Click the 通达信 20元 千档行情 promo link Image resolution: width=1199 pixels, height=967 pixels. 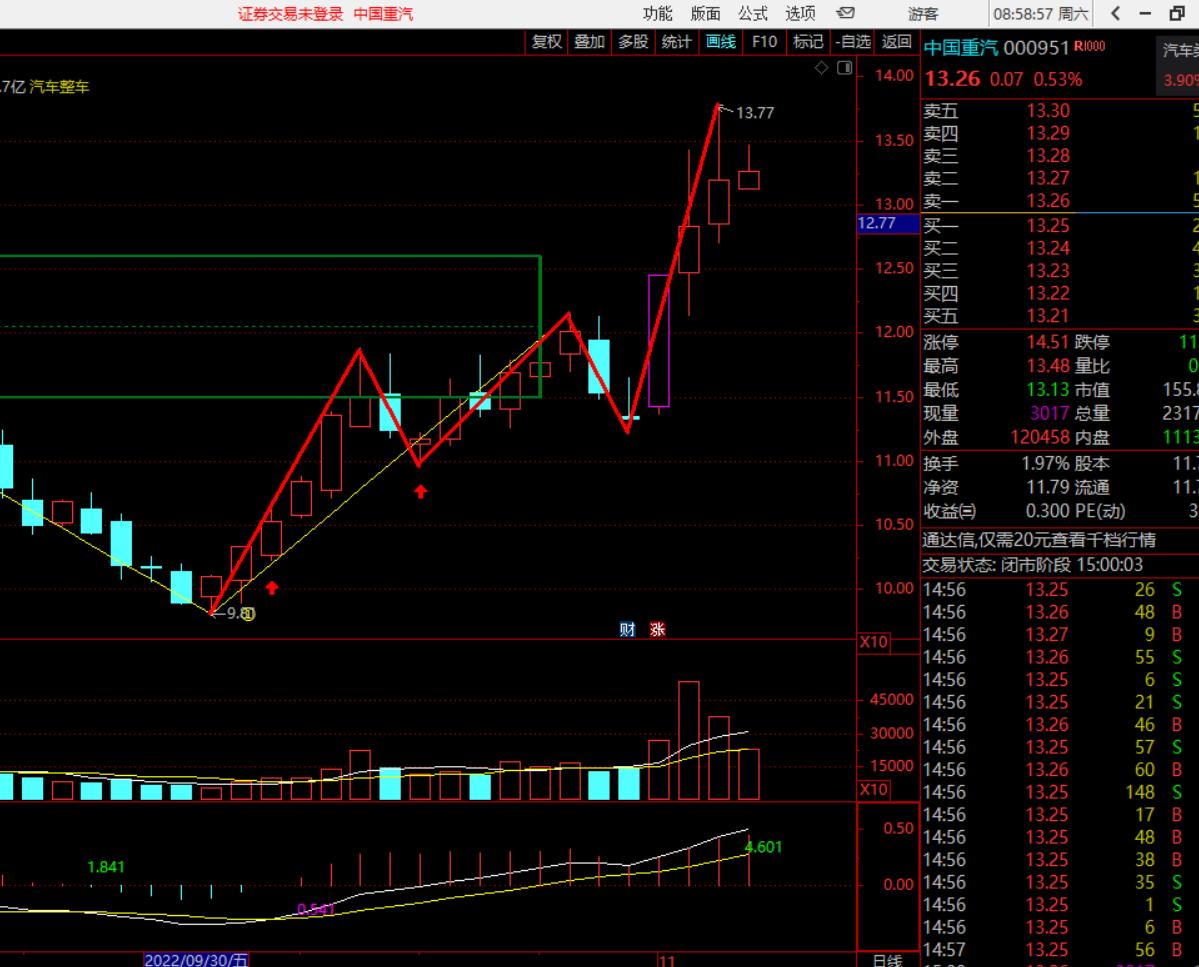pyautogui.click(x=1038, y=540)
